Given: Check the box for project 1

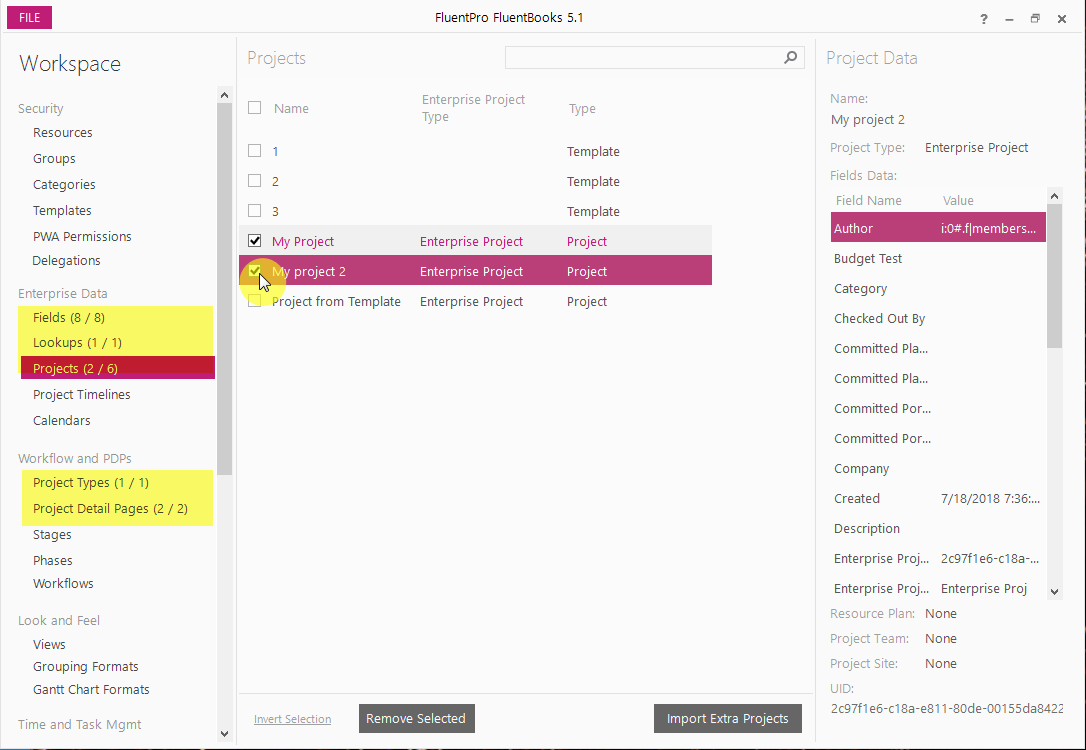Looking at the screenshot, I should [x=254, y=150].
